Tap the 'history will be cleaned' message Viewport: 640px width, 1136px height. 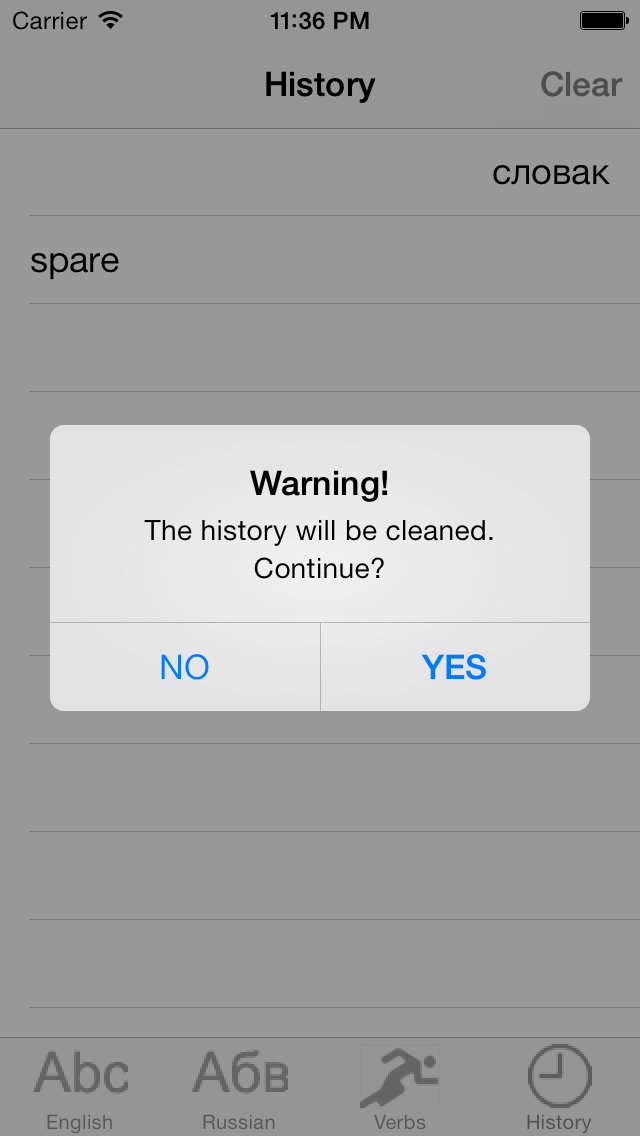(319, 549)
